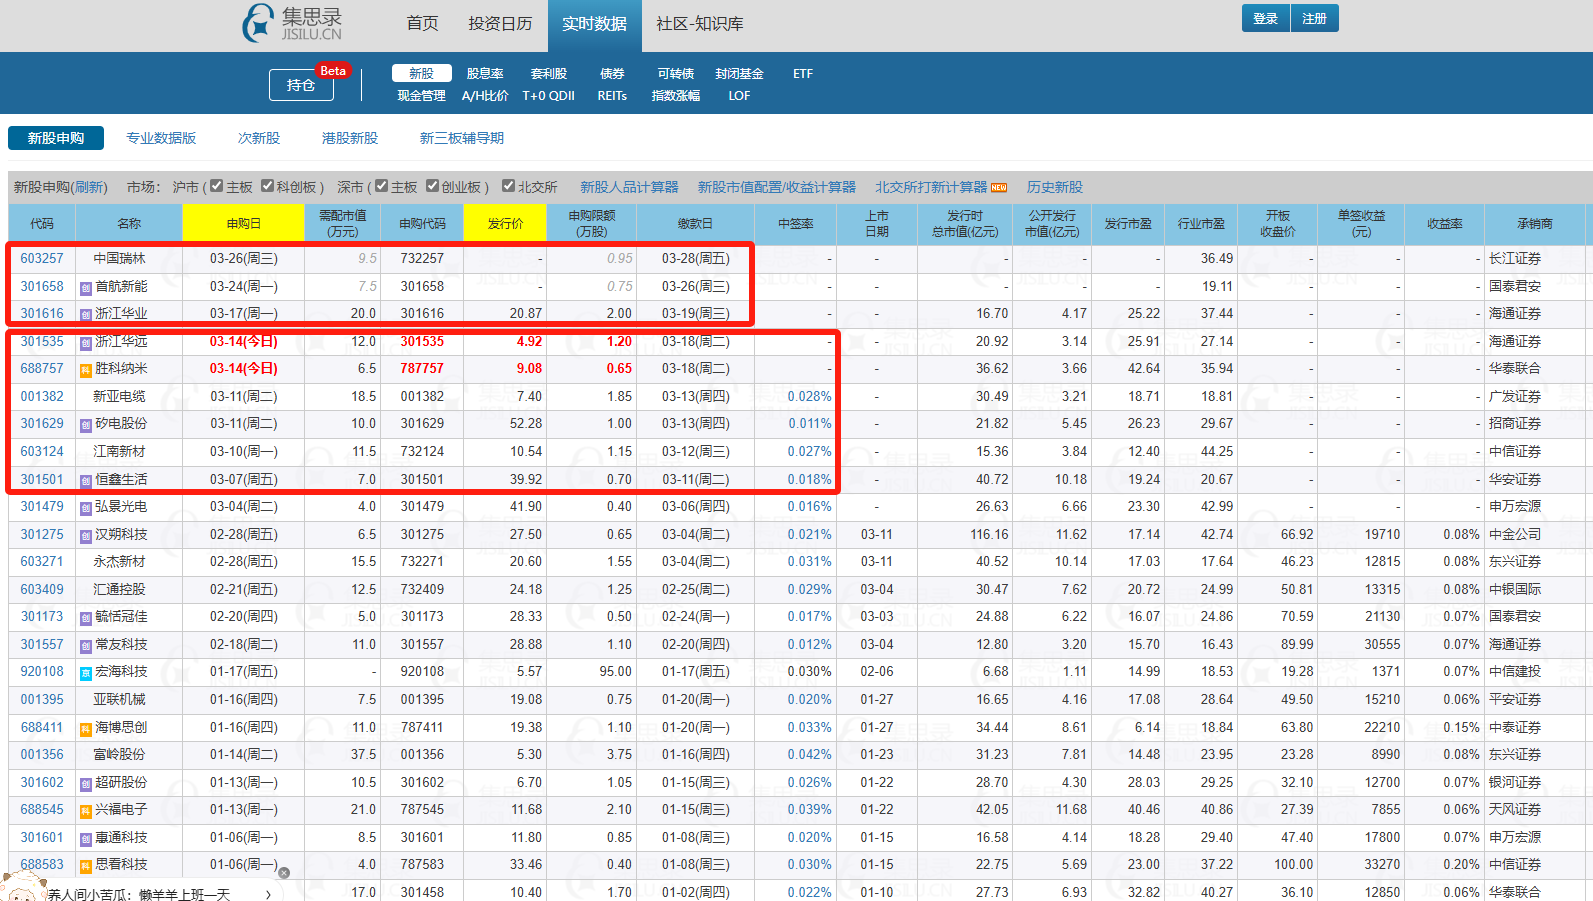Disable the 北交所 market filter checkbox

point(508,186)
